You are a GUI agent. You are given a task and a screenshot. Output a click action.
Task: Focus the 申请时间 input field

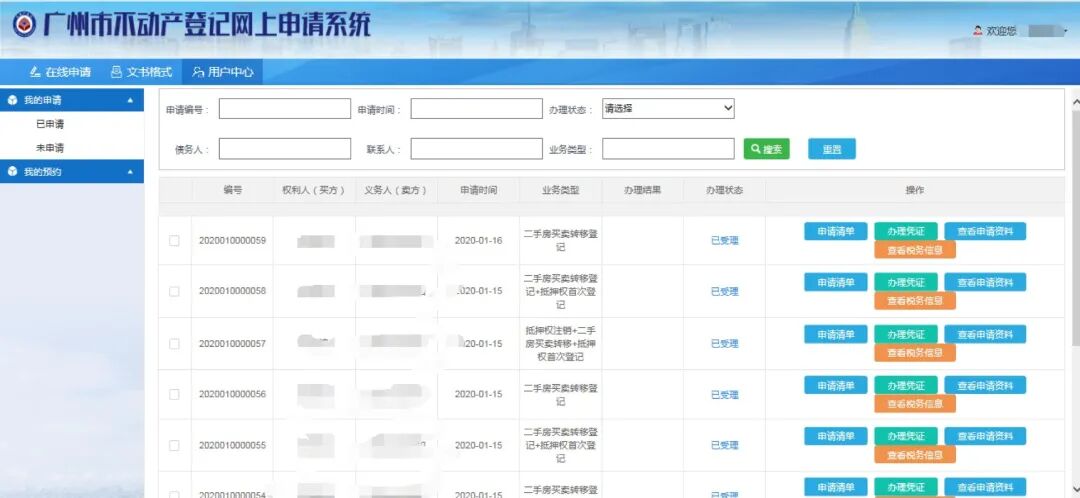477,109
